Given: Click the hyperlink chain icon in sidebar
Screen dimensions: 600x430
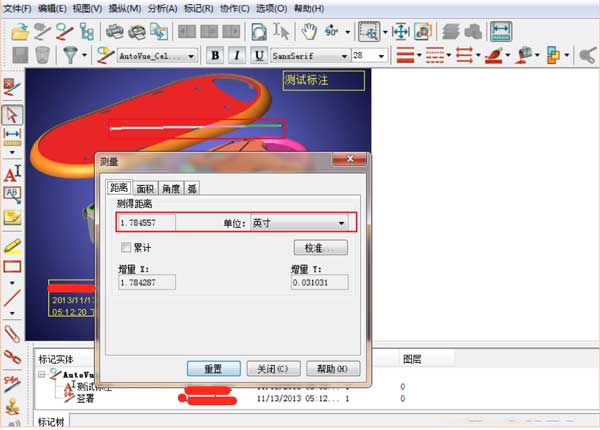Looking at the screenshot, I should coord(12,357).
